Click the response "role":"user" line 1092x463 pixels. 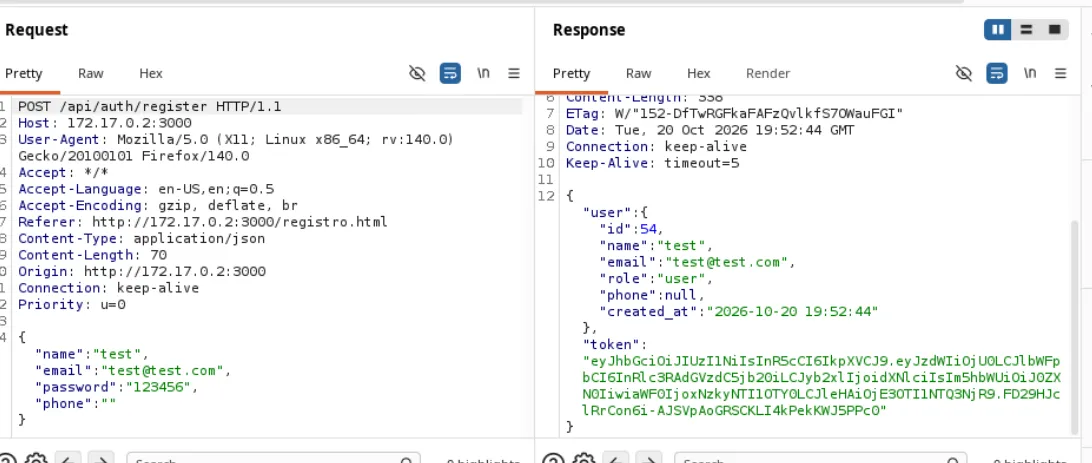click(x=657, y=278)
